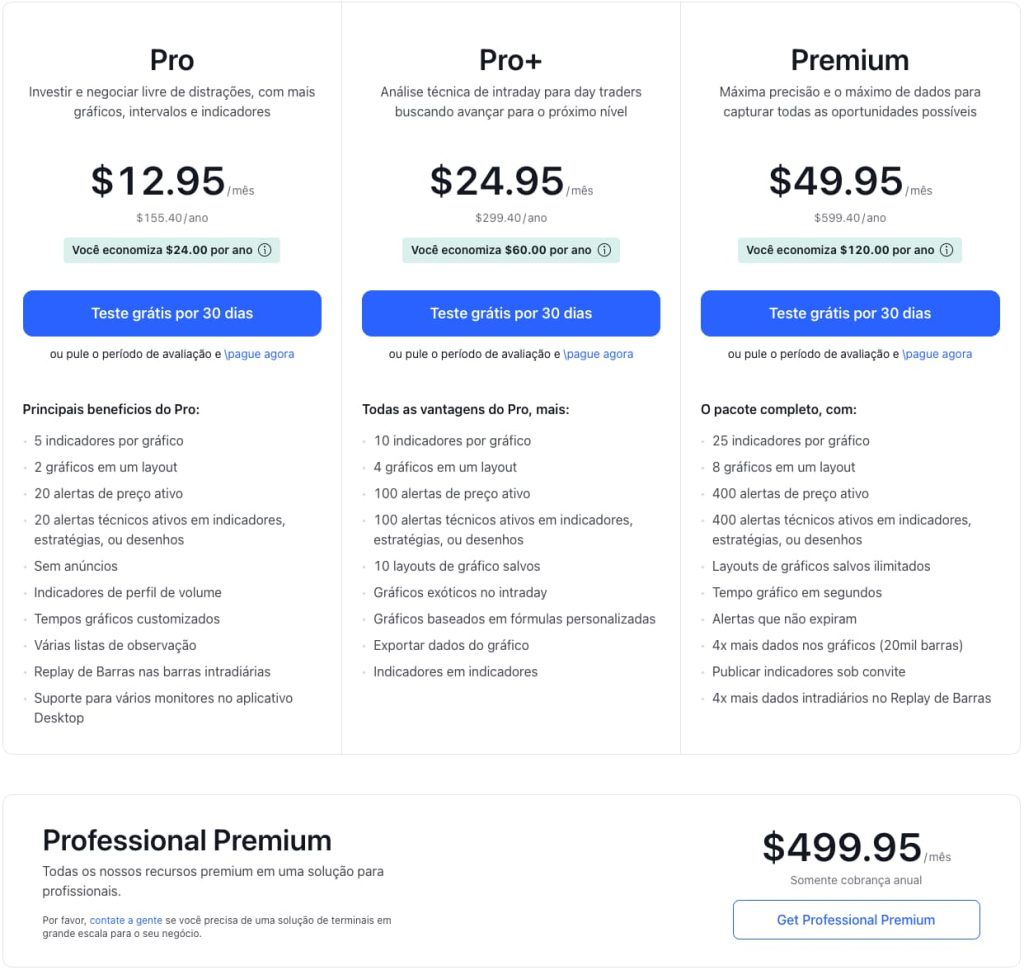Start Pro+ plan 30-day free trial
This screenshot has width=1024, height=970.
511,314
